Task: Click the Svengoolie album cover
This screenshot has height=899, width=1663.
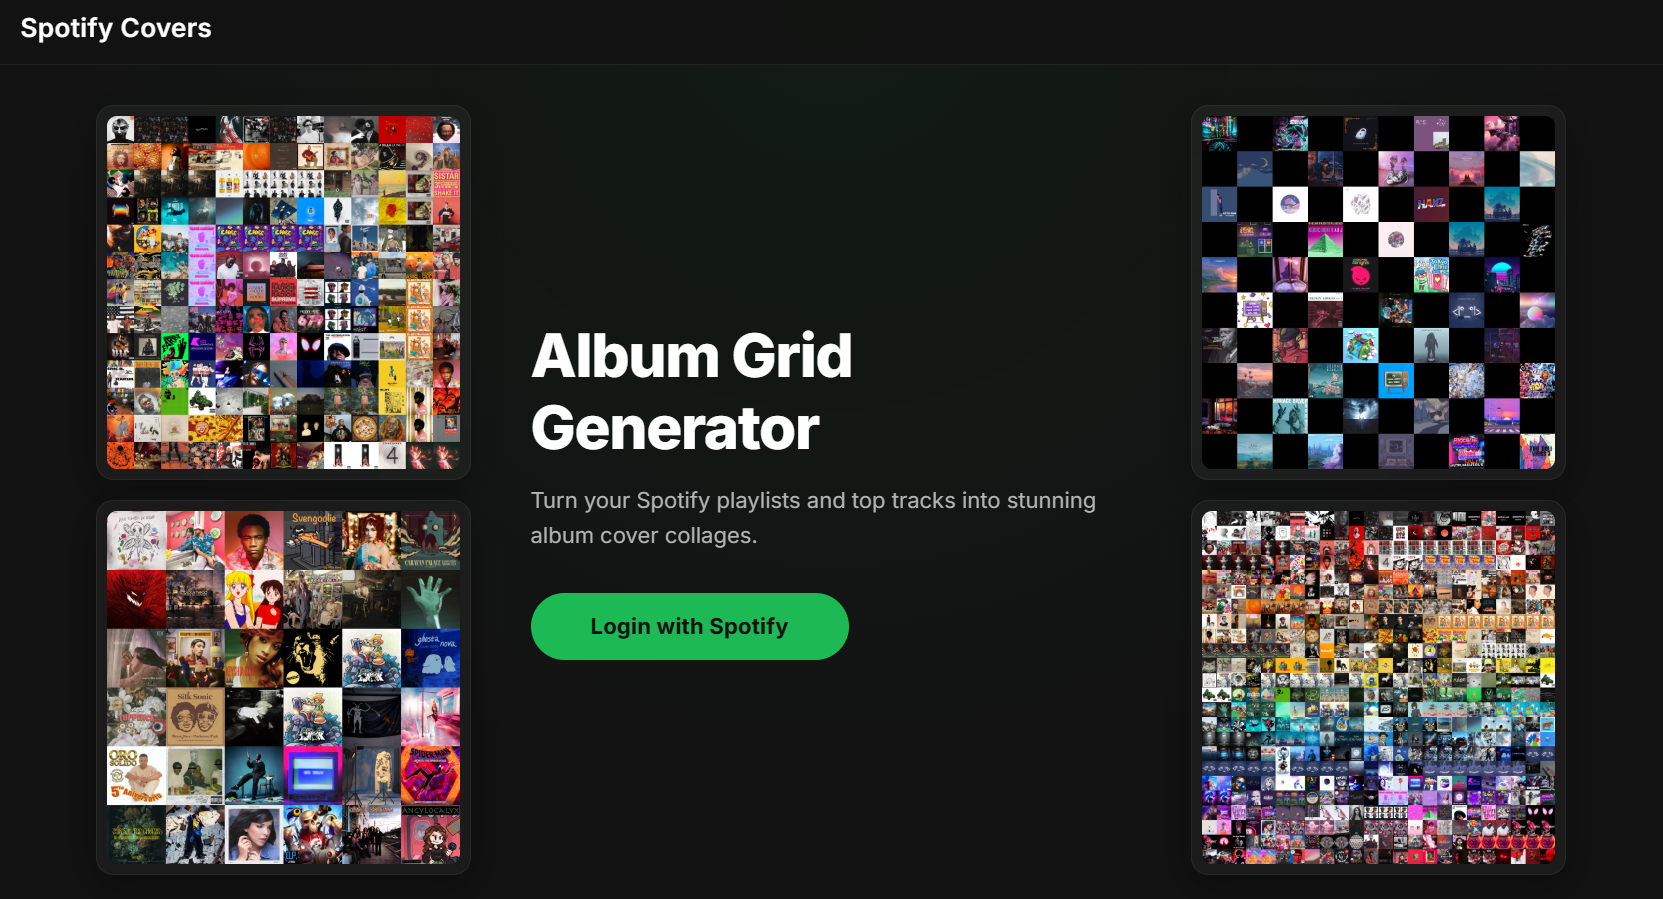Action: [x=313, y=540]
